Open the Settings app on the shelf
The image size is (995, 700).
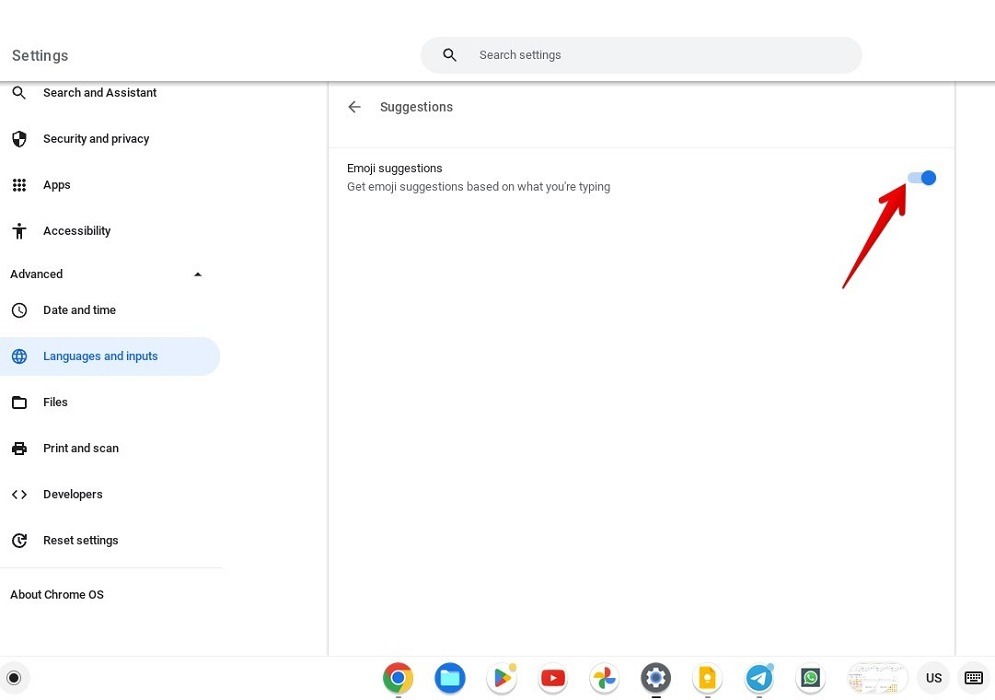click(656, 677)
